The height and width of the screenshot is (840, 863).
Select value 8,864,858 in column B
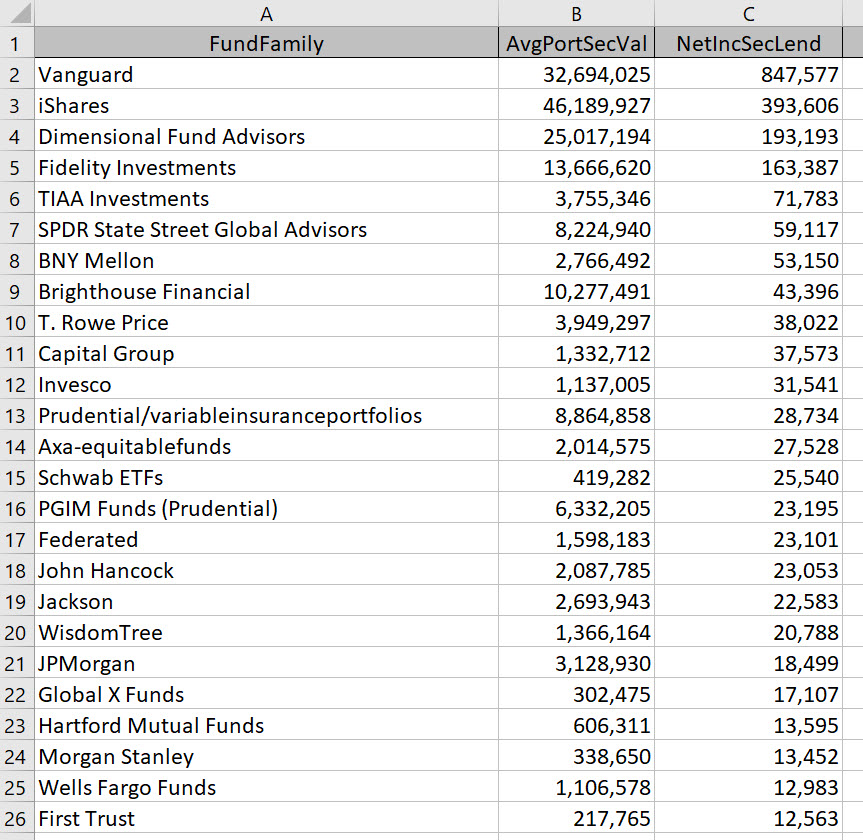click(x=576, y=416)
